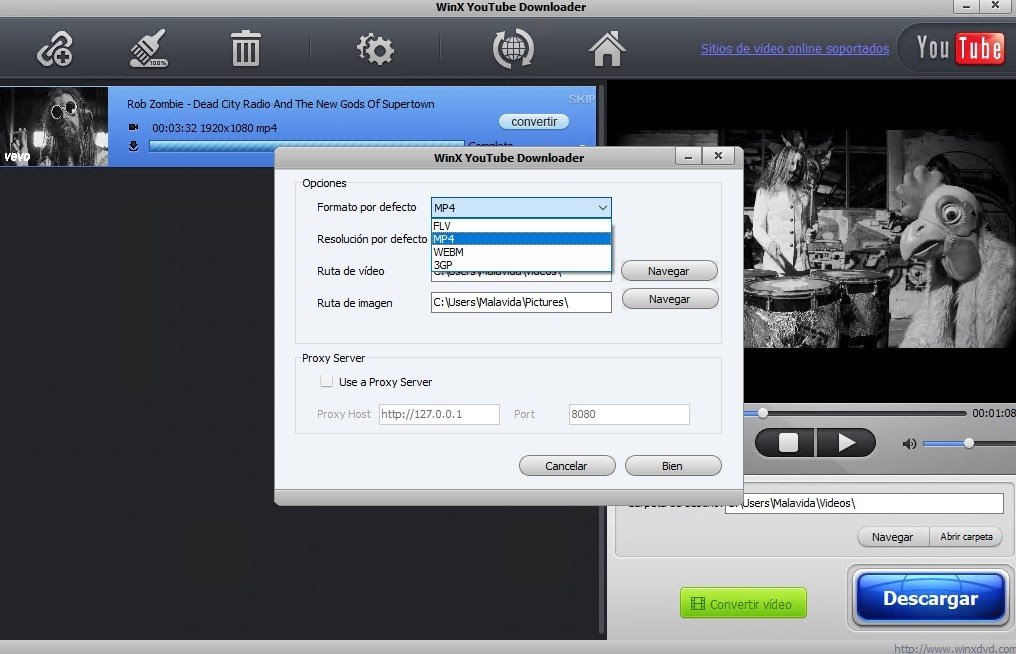Open the supported online video sites link

pos(795,49)
